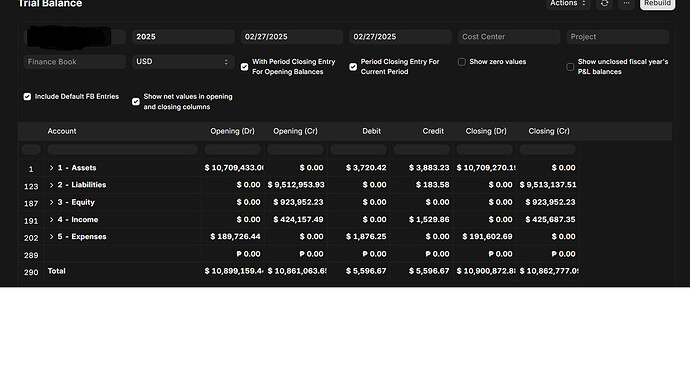690x375 pixels.
Task: Click the Cost Center field
Action: [509, 37]
